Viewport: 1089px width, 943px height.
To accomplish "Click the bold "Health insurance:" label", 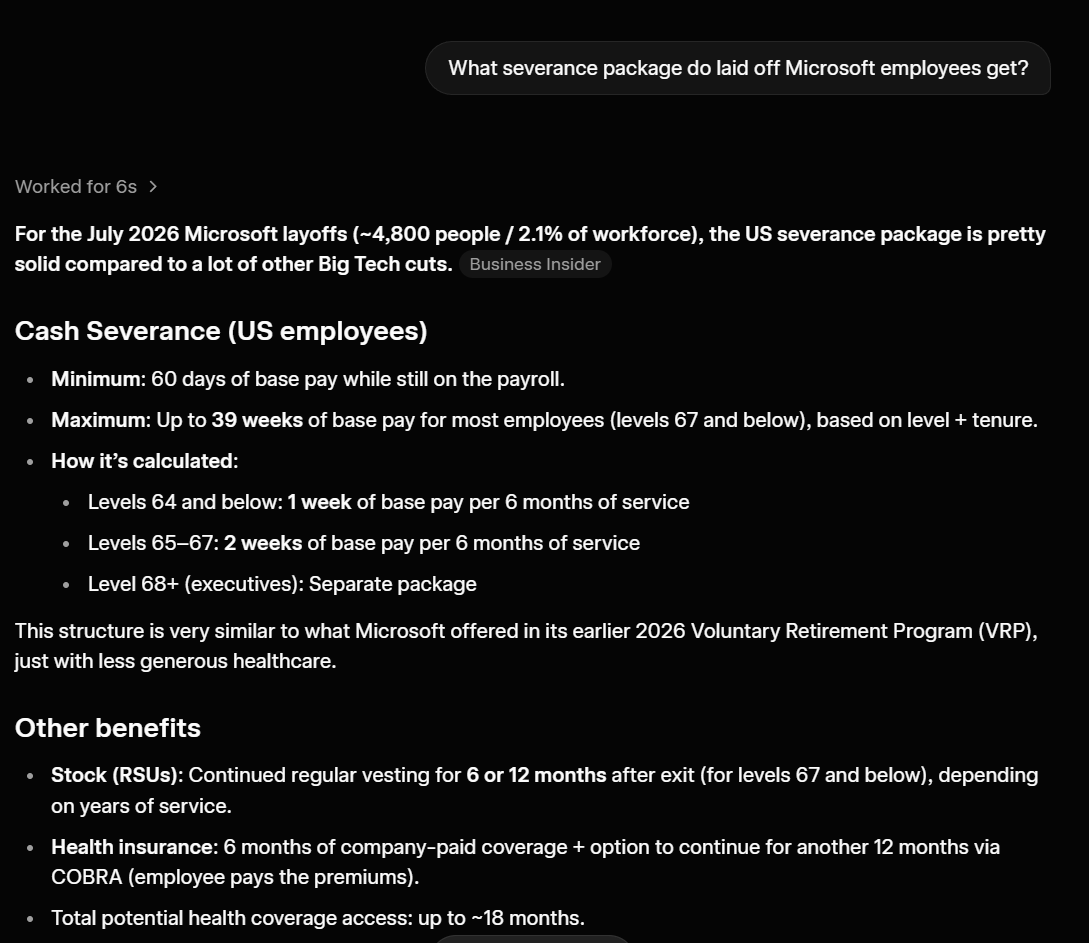I will [135, 847].
